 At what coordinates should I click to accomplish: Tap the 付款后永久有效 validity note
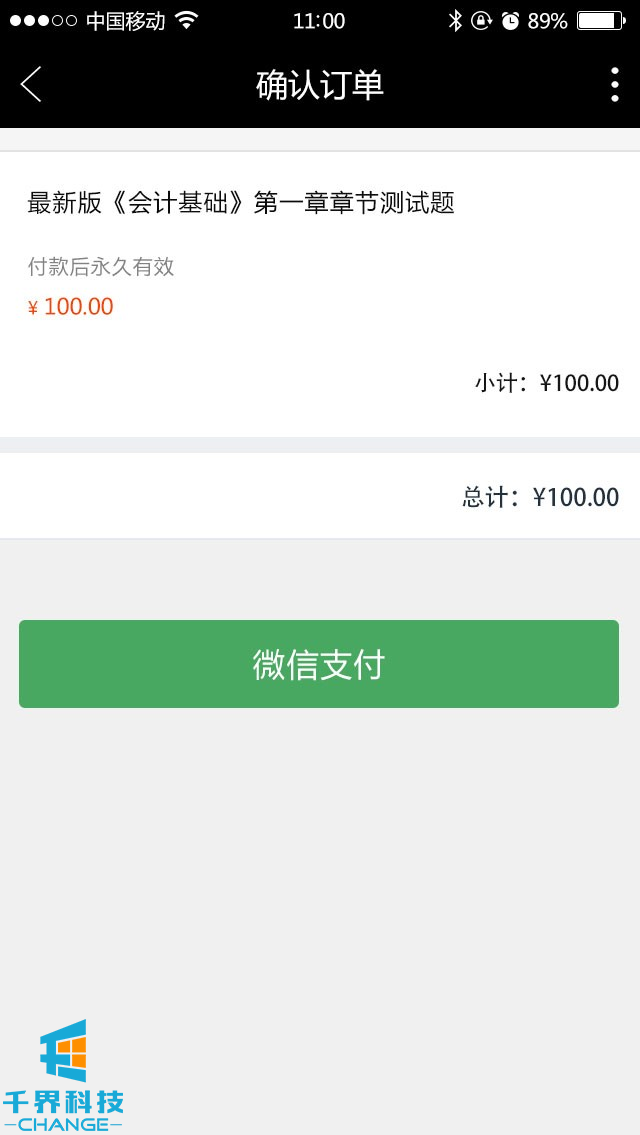pos(101,267)
